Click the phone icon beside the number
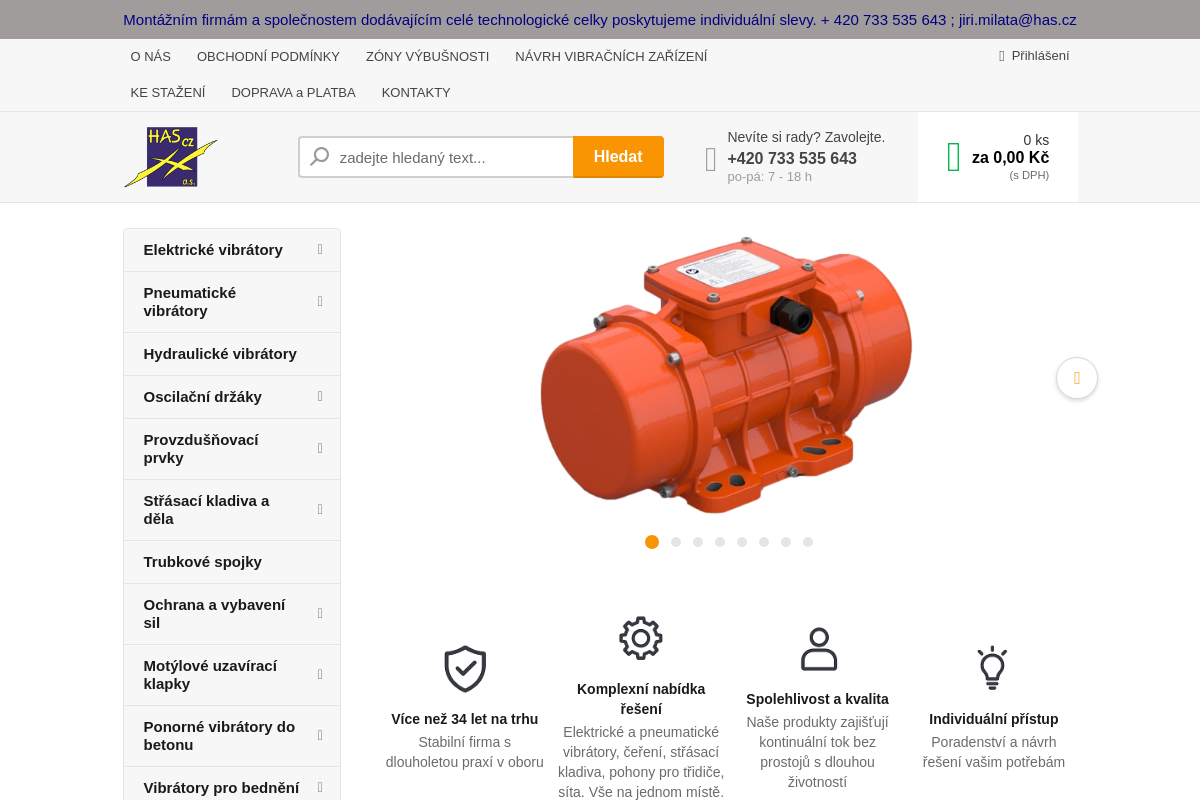This screenshot has height=800, width=1200. coord(711,159)
